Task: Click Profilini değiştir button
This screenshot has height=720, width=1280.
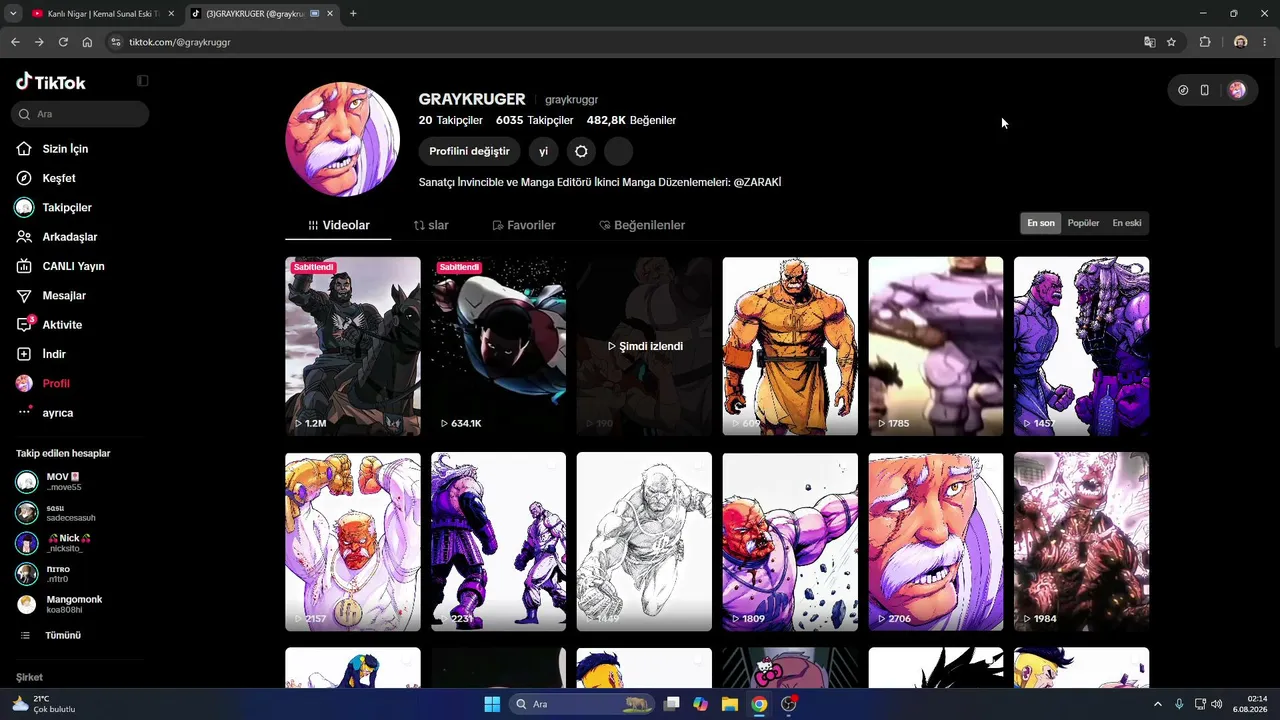Action: pyautogui.click(x=469, y=151)
